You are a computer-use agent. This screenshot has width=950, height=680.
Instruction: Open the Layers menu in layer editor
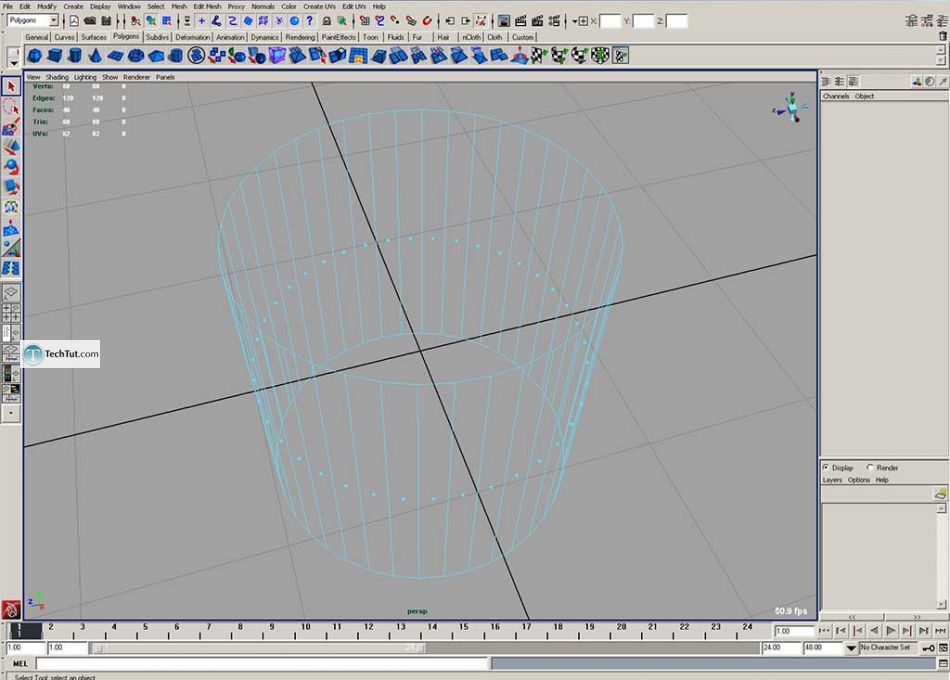pyautogui.click(x=832, y=480)
